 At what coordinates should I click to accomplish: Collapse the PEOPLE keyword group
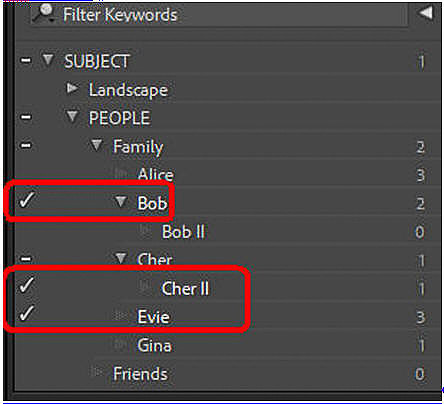tap(72, 117)
